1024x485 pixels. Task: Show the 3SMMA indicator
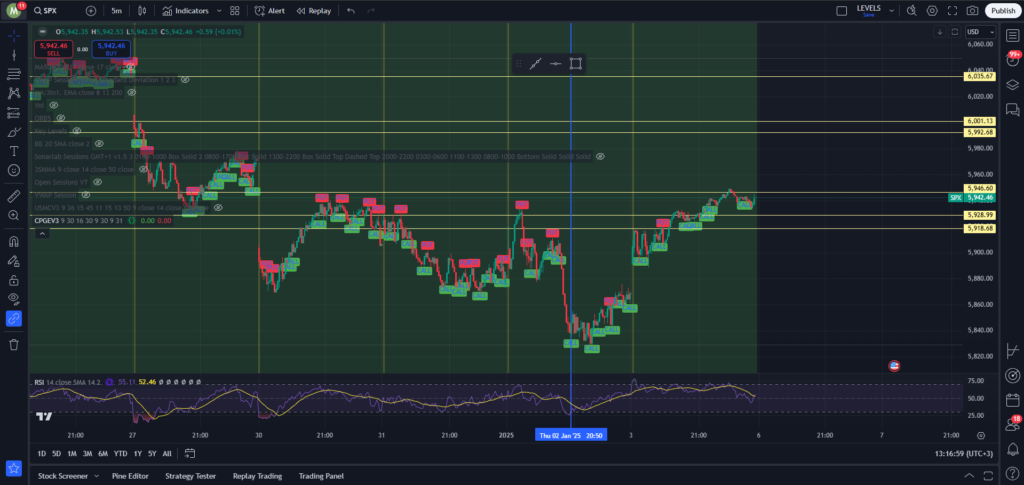(x=143, y=169)
